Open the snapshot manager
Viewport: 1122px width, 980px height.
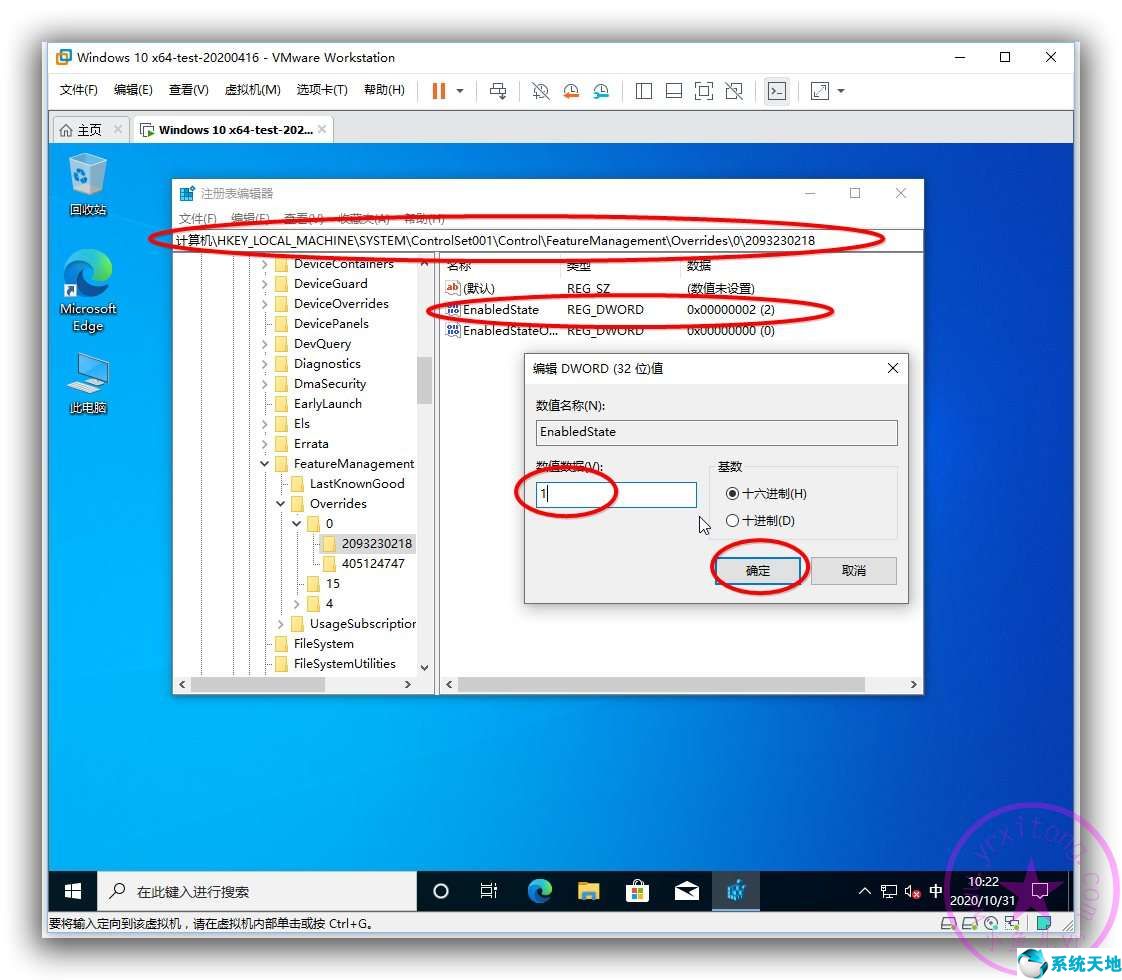pyautogui.click(x=601, y=91)
